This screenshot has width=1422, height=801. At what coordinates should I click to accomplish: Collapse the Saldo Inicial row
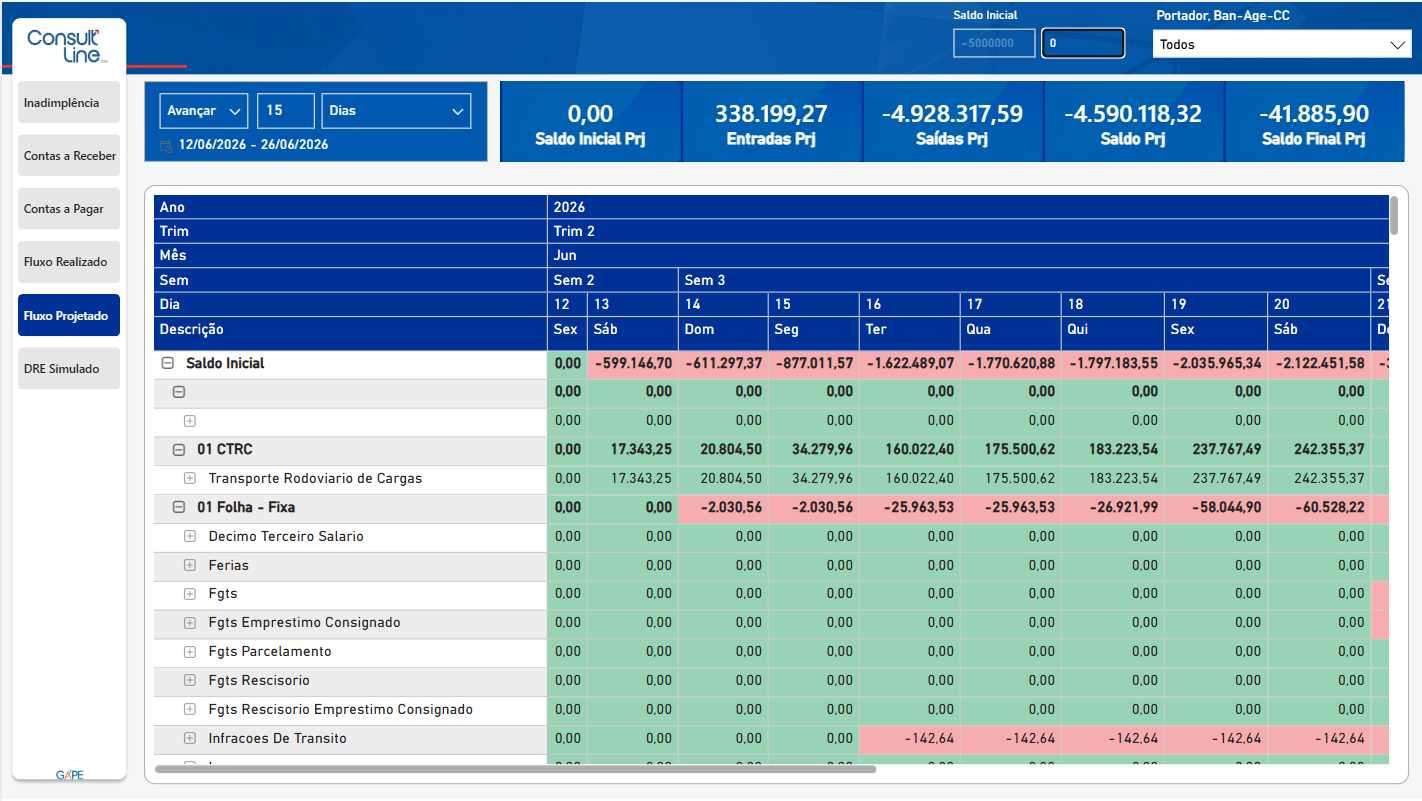click(x=168, y=364)
